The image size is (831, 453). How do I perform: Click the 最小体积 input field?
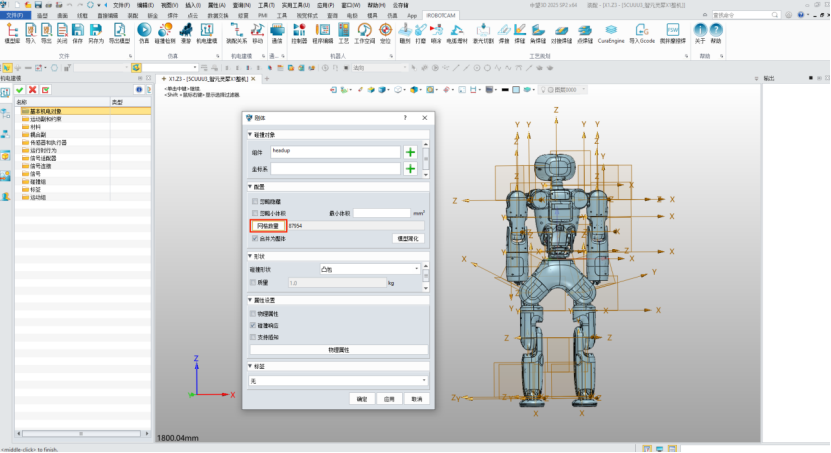point(380,213)
